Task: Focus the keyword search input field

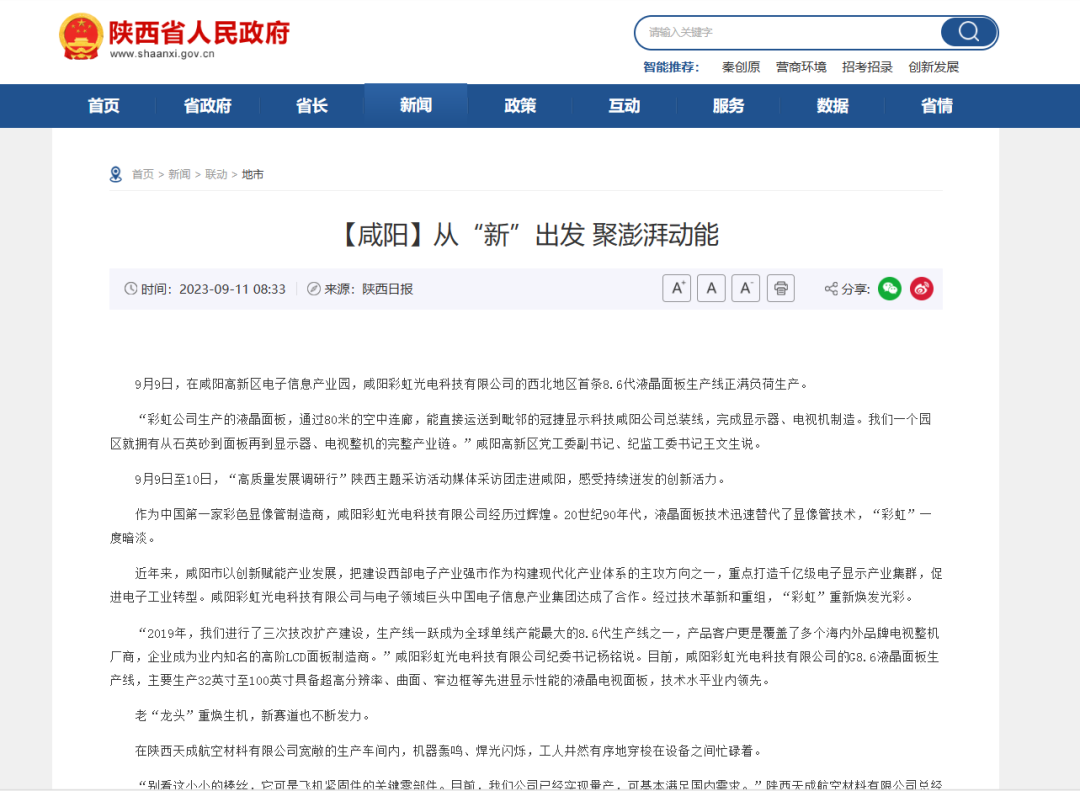Action: pyautogui.click(x=789, y=32)
